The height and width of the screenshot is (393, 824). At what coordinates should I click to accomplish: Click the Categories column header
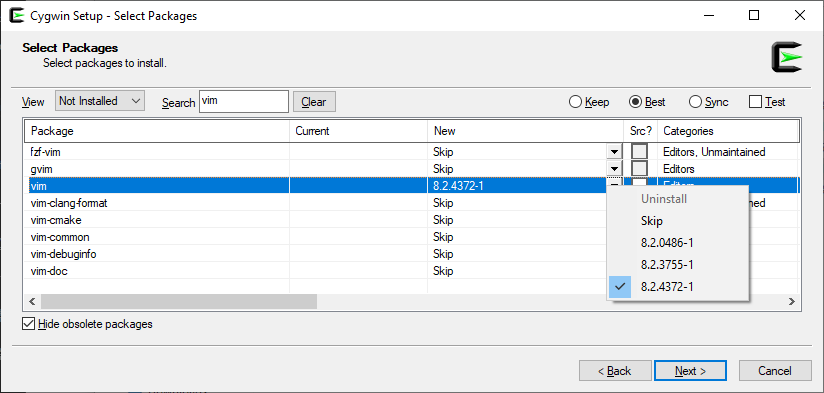(728, 131)
